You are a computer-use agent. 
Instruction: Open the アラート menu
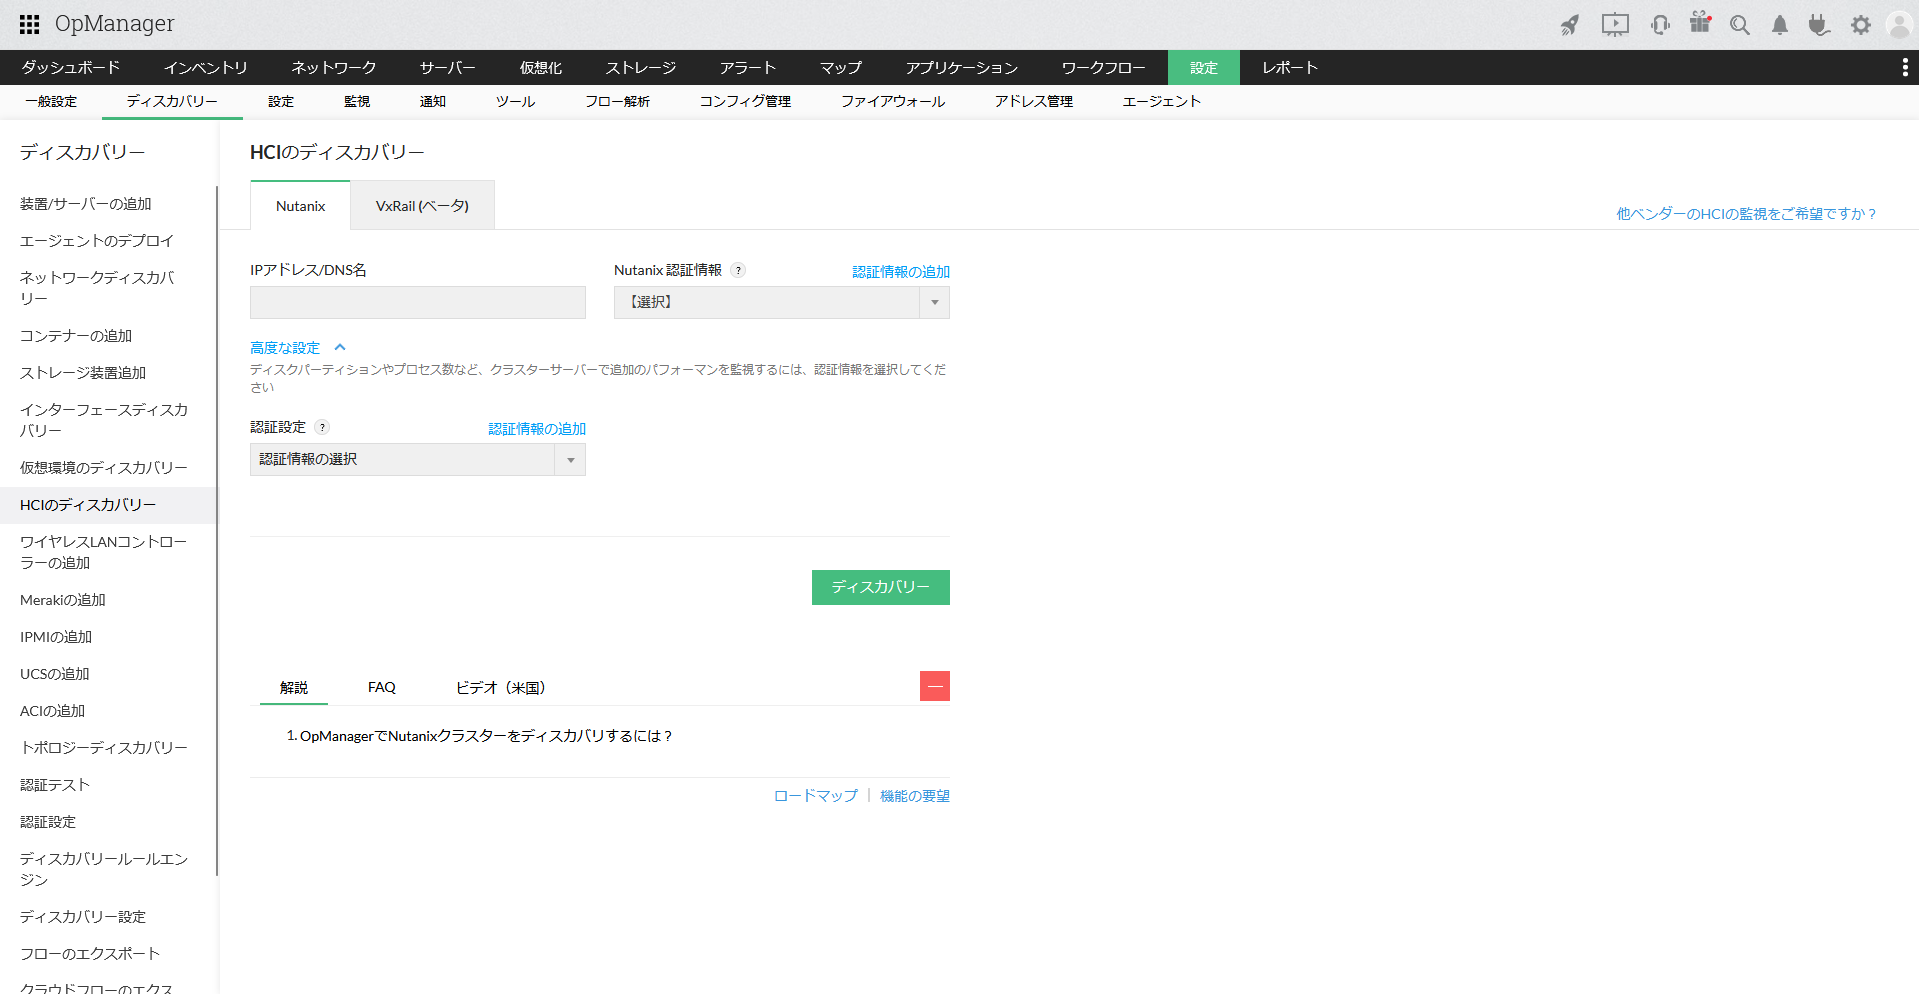(x=748, y=67)
